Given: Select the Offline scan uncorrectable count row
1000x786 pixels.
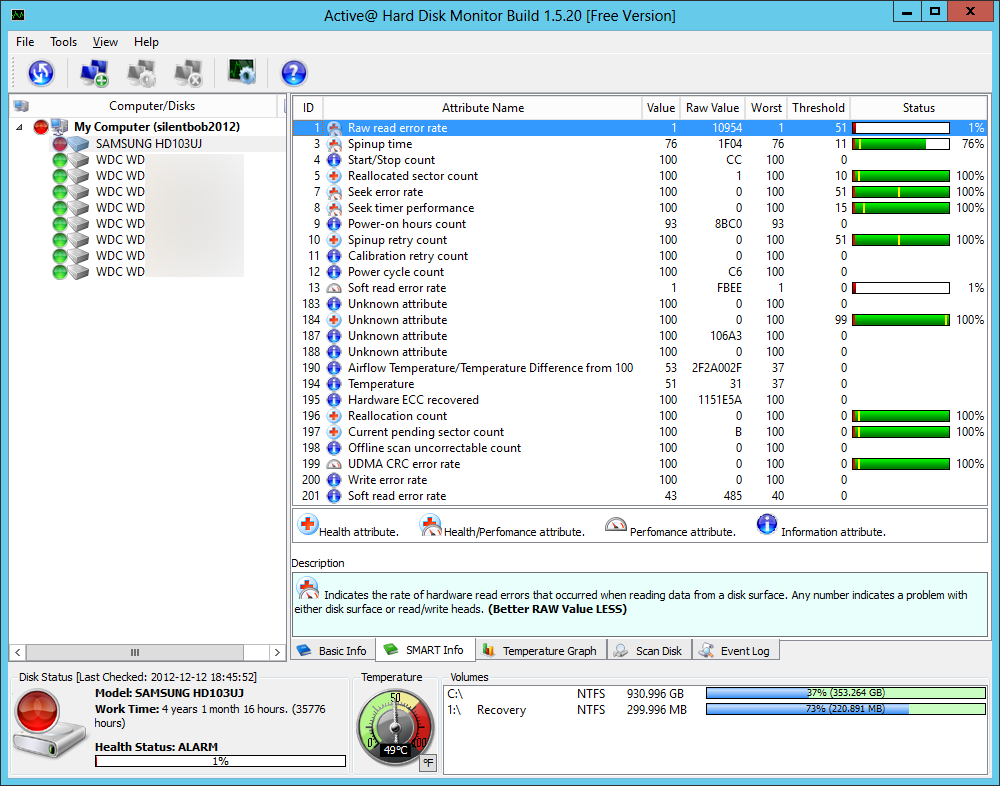Looking at the screenshot, I should [640, 448].
